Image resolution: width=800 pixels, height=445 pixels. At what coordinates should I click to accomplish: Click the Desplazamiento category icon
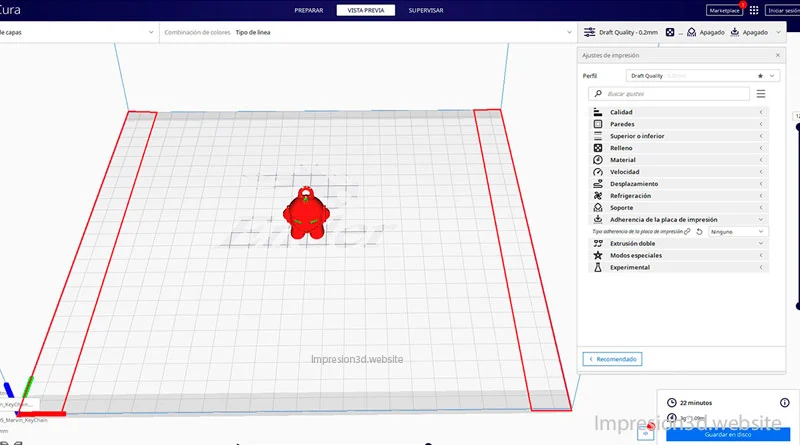598,184
